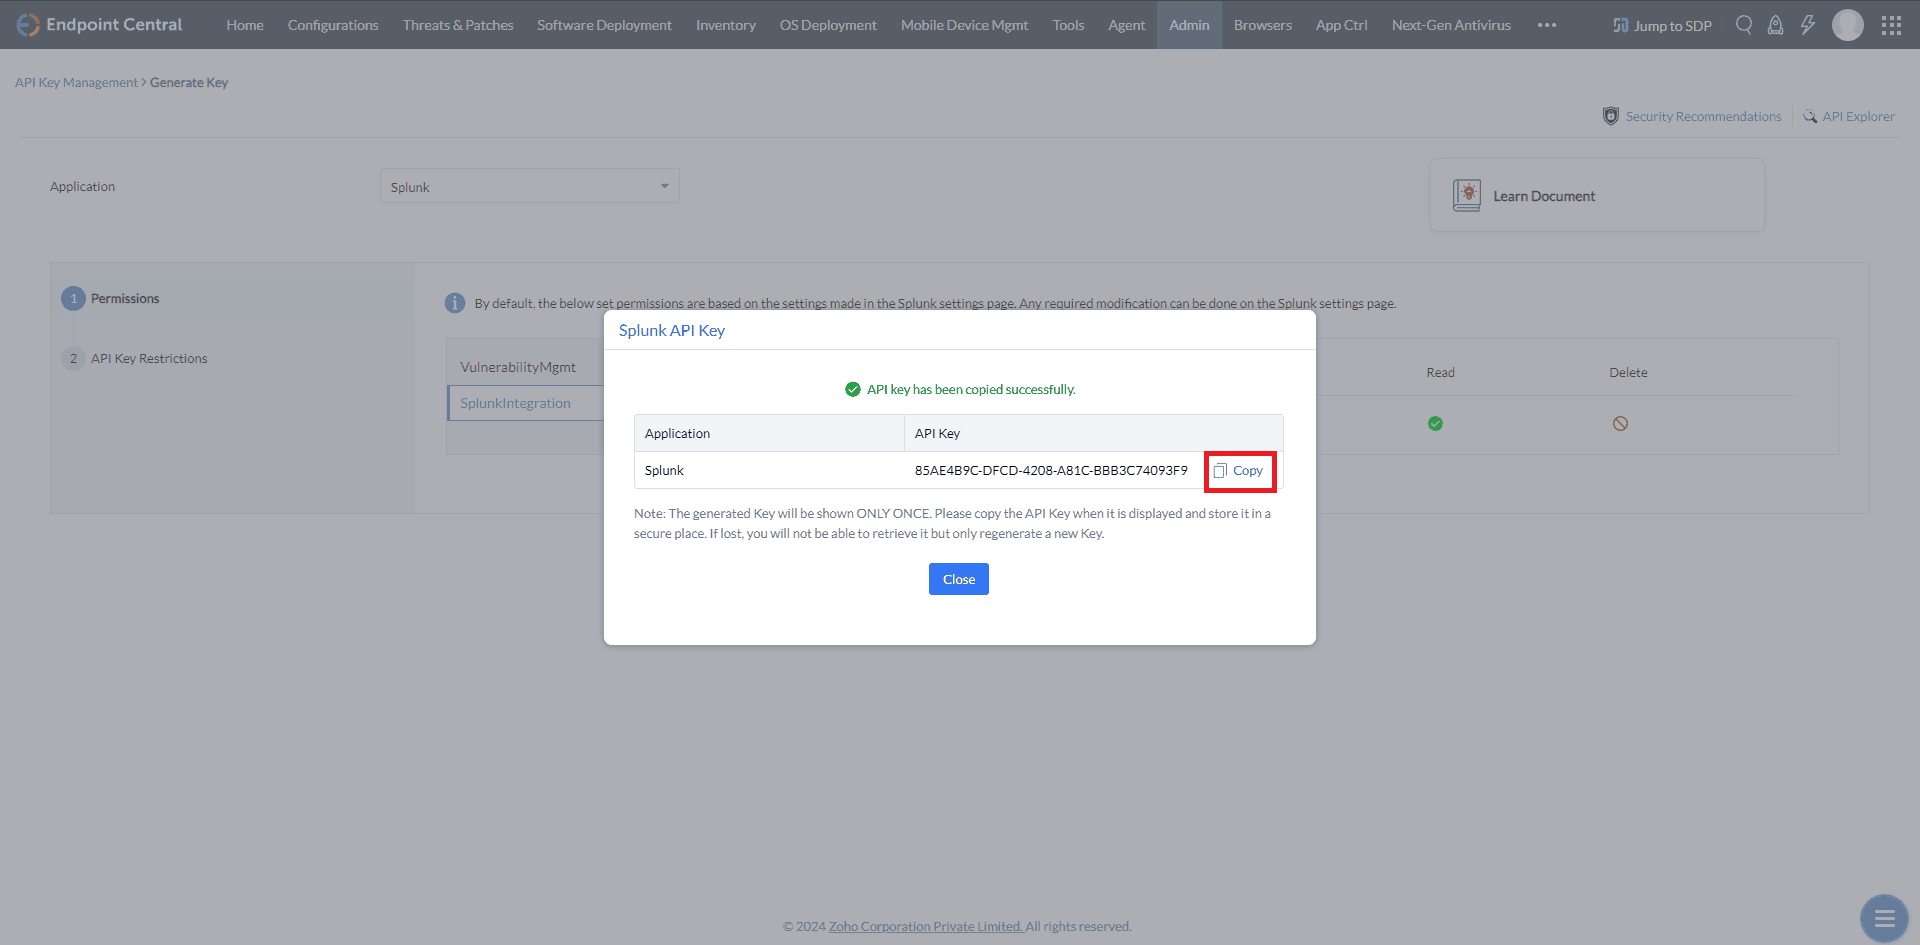1920x945 pixels.
Task: Click the Splunk application cell in dialog
Action: click(x=665, y=470)
